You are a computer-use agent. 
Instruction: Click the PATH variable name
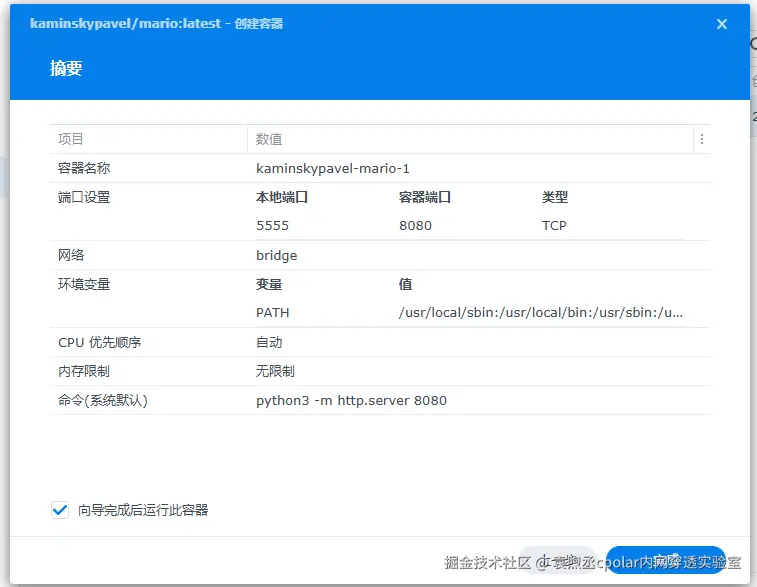pyautogui.click(x=273, y=313)
